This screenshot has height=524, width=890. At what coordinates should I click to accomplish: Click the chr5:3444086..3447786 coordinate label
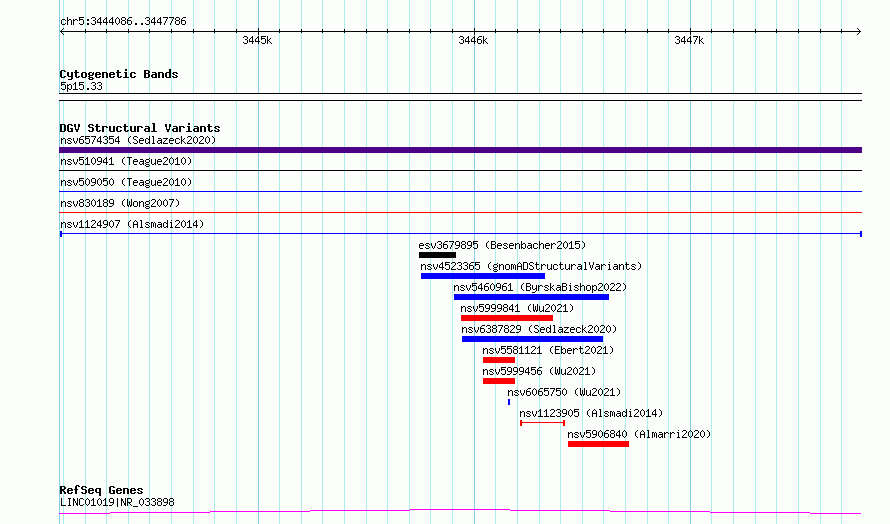[x=123, y=21]
